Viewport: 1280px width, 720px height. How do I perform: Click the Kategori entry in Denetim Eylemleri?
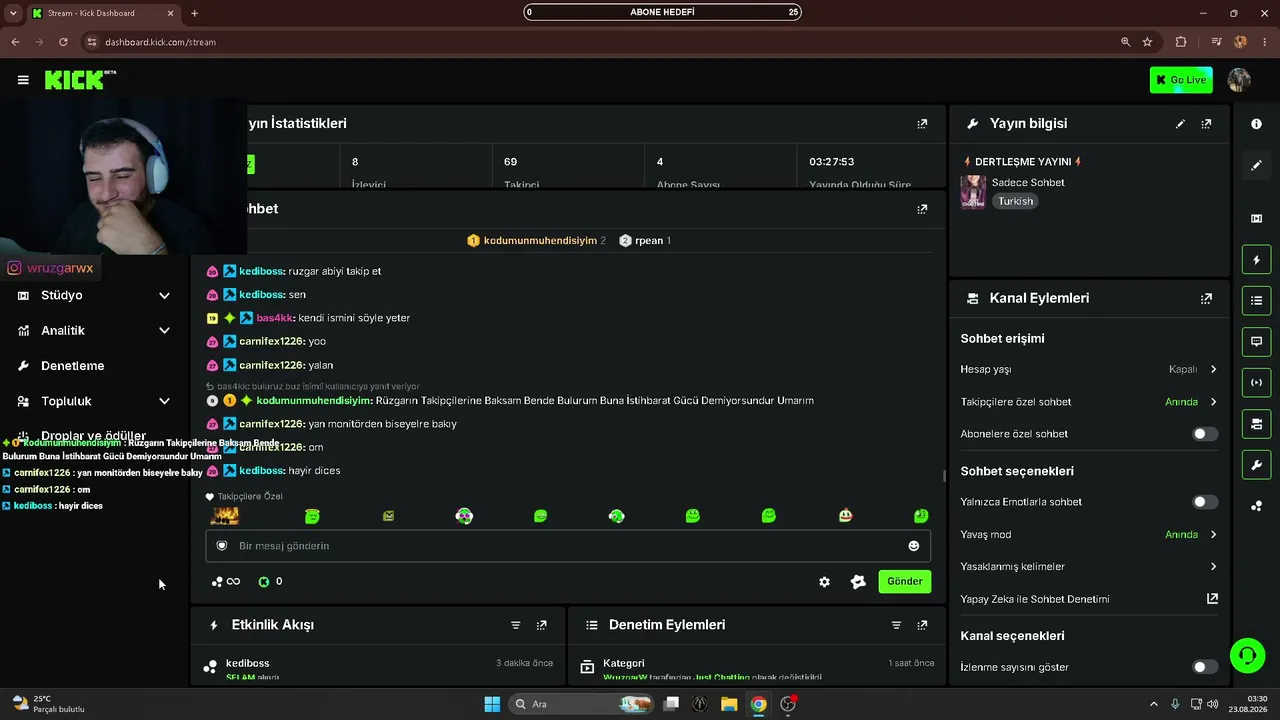pos(624,664)
